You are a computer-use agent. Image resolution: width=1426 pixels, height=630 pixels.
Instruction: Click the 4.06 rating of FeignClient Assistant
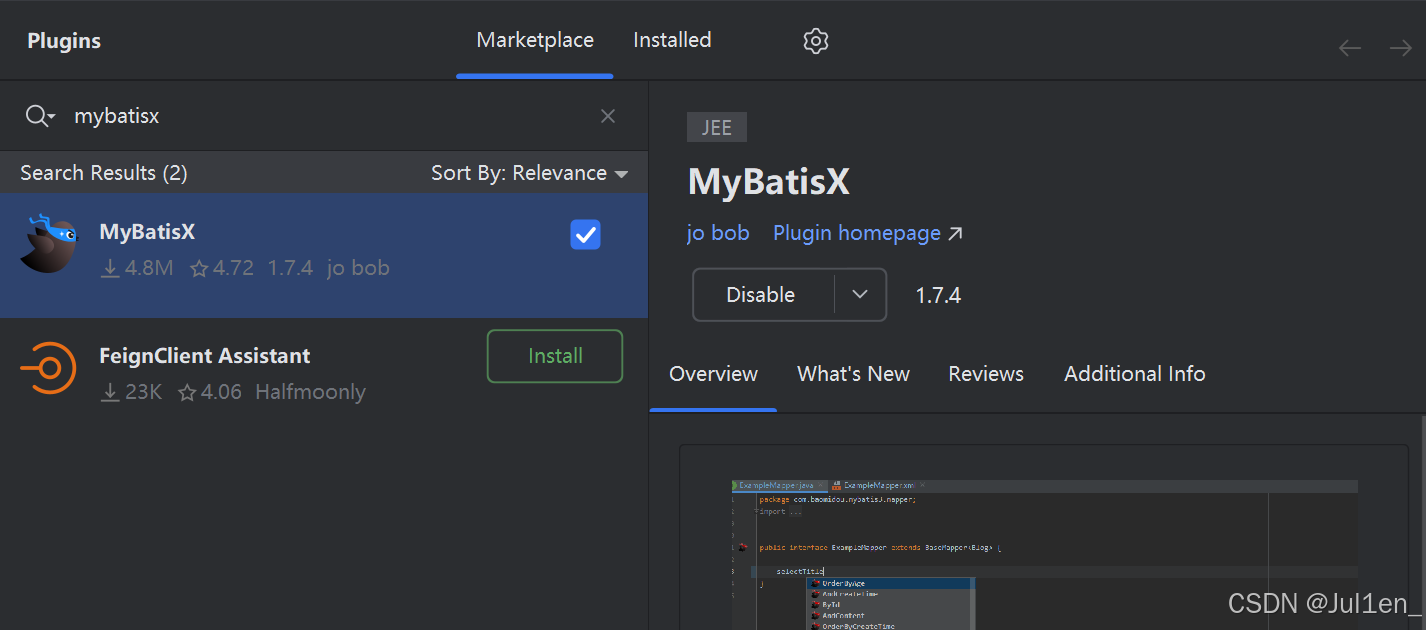(x=210, y=392)
